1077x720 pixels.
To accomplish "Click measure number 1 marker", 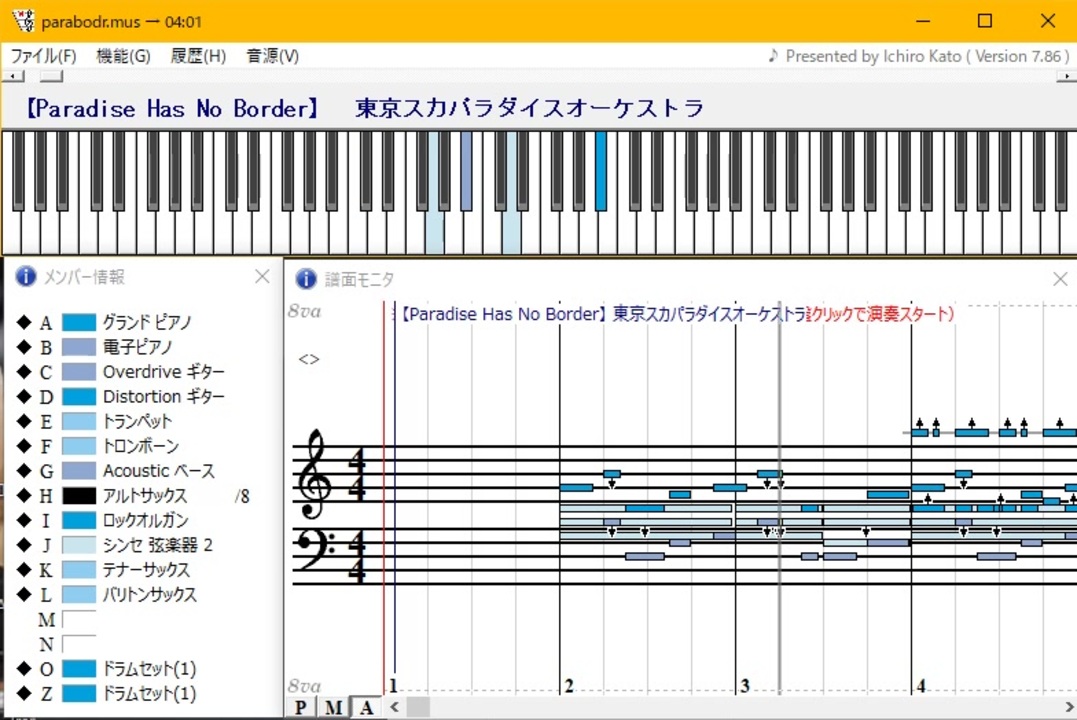I will click(x=393, y=686).
